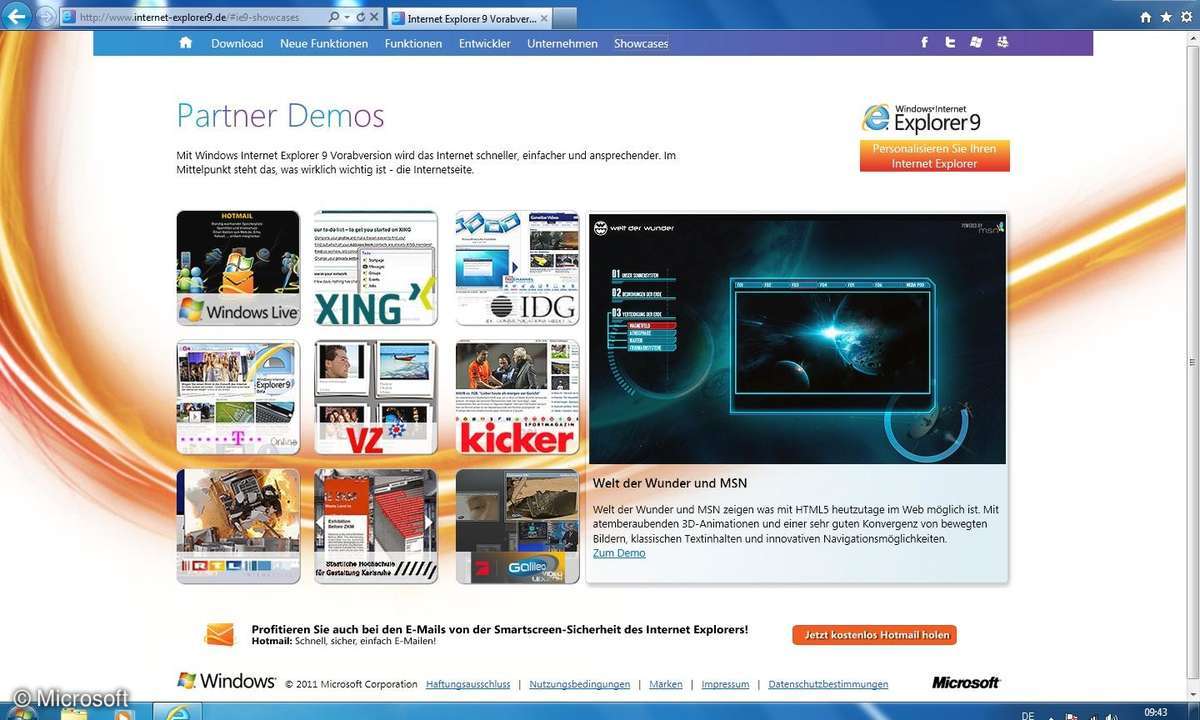Open the Entwickler menu item
Viewport: 1200px width, 720px height.
485,43
